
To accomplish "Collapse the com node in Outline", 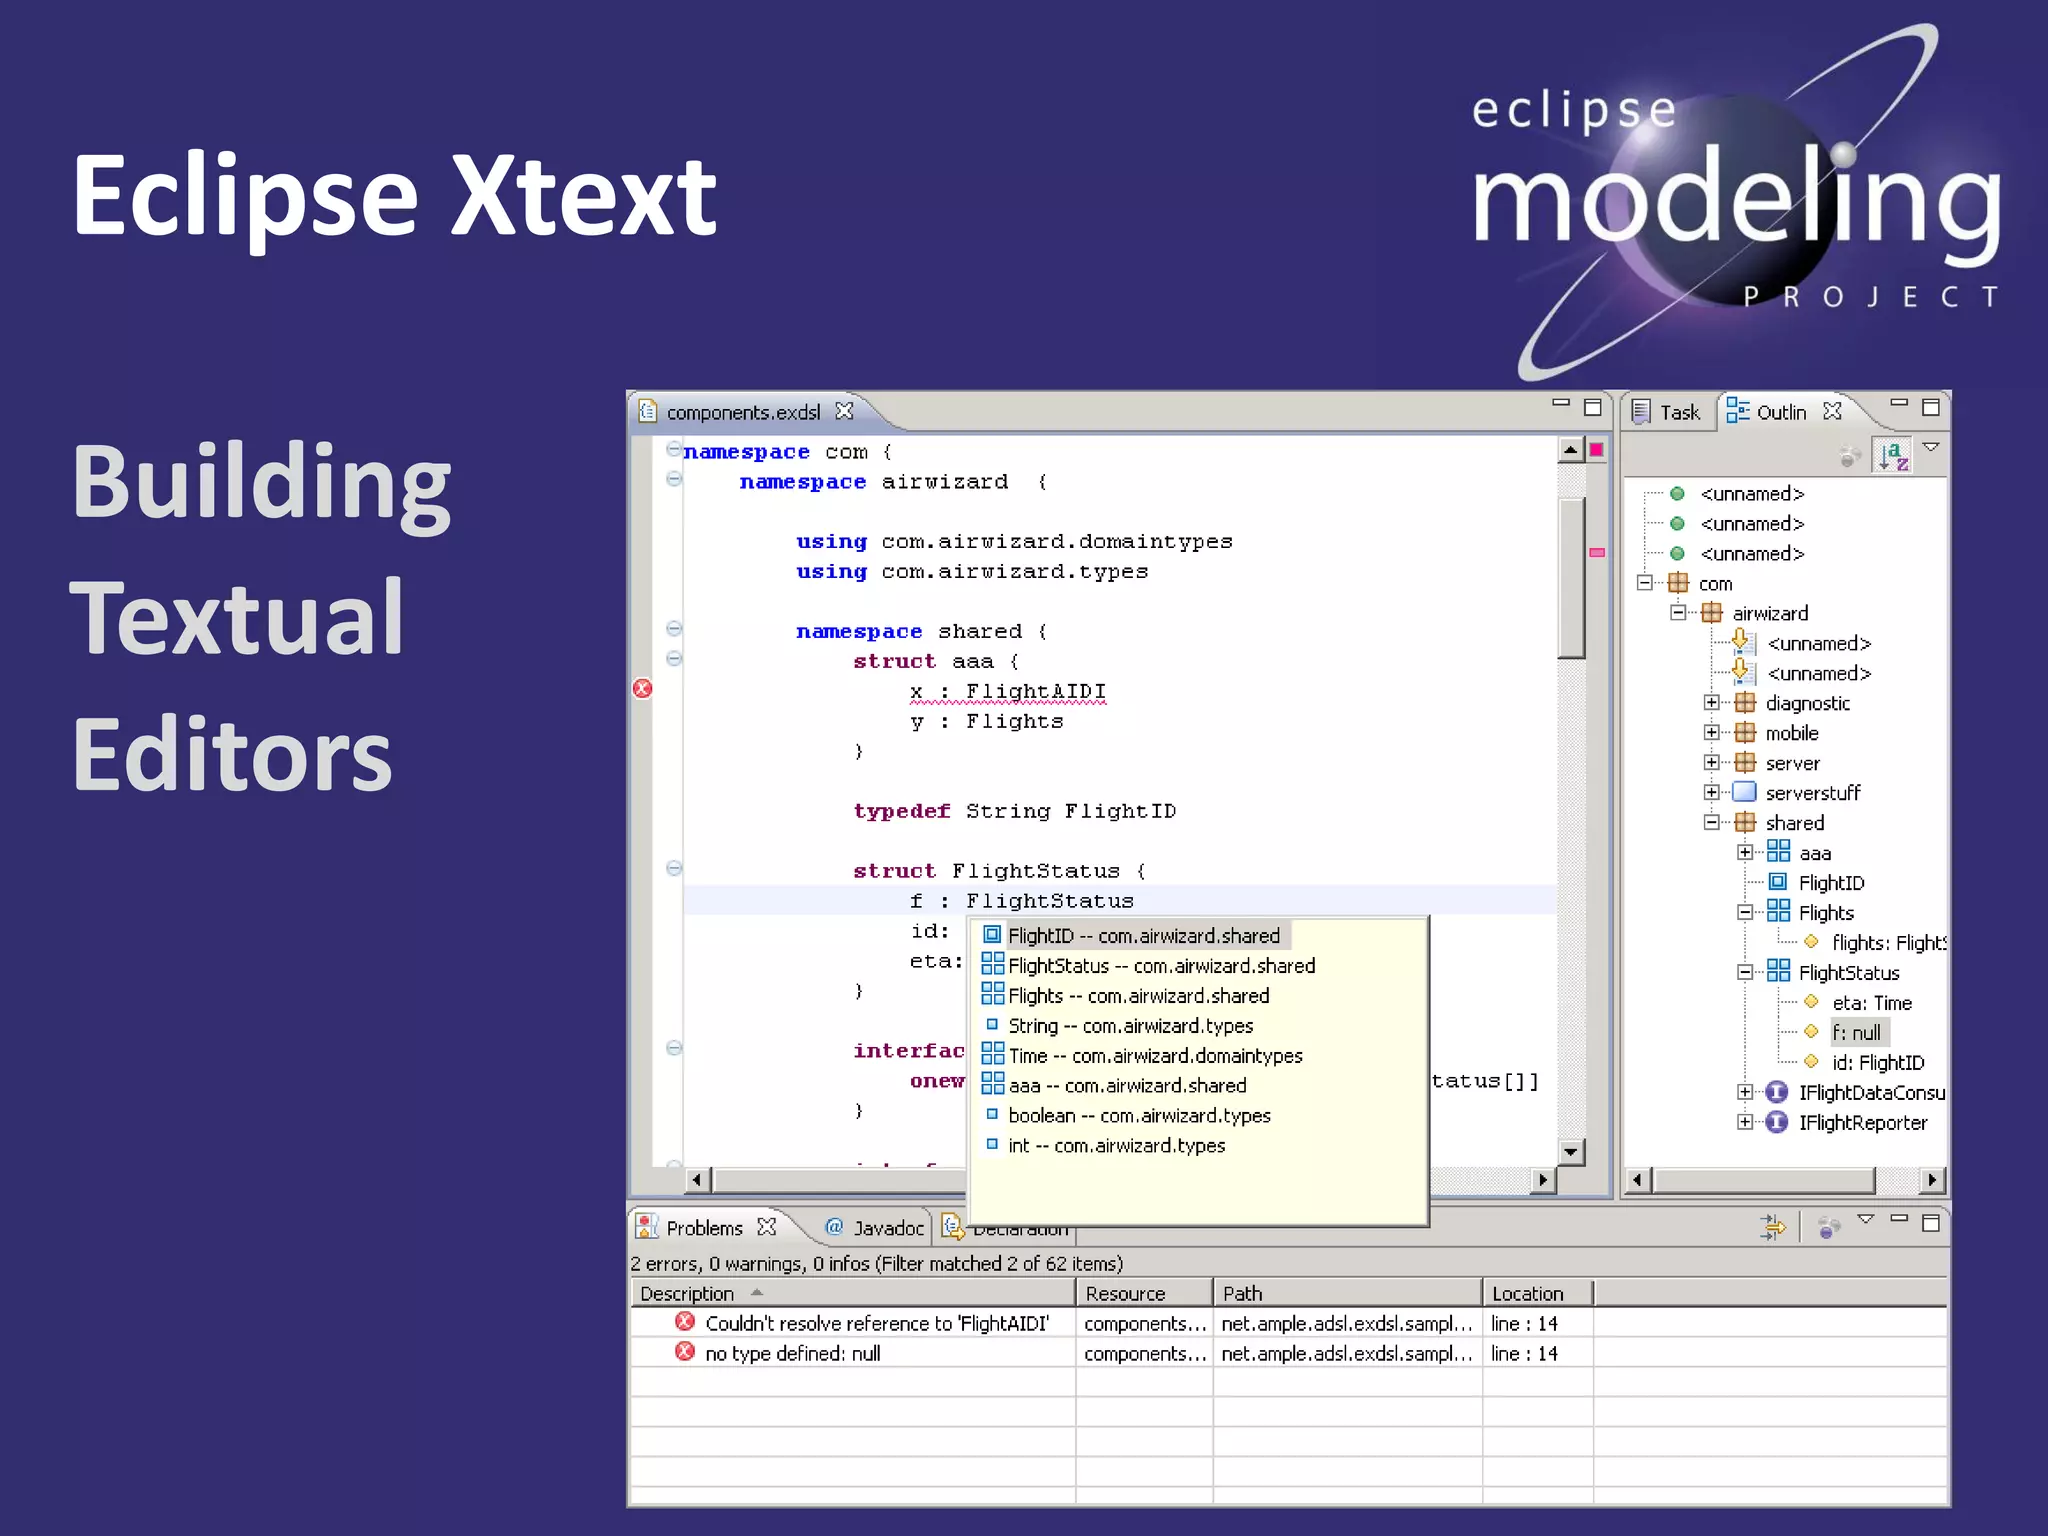I will [1645, 583].
